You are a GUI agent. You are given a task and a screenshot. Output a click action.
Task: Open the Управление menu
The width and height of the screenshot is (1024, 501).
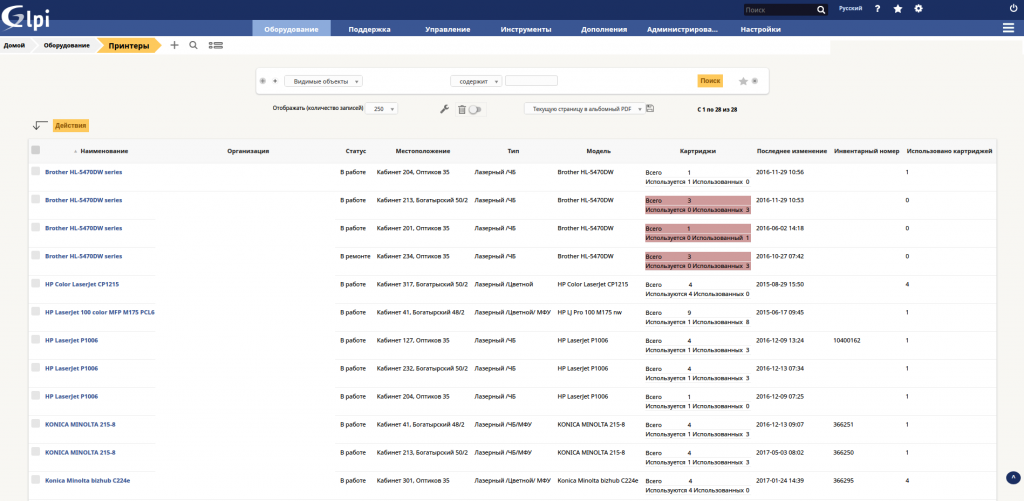(448, 29)
